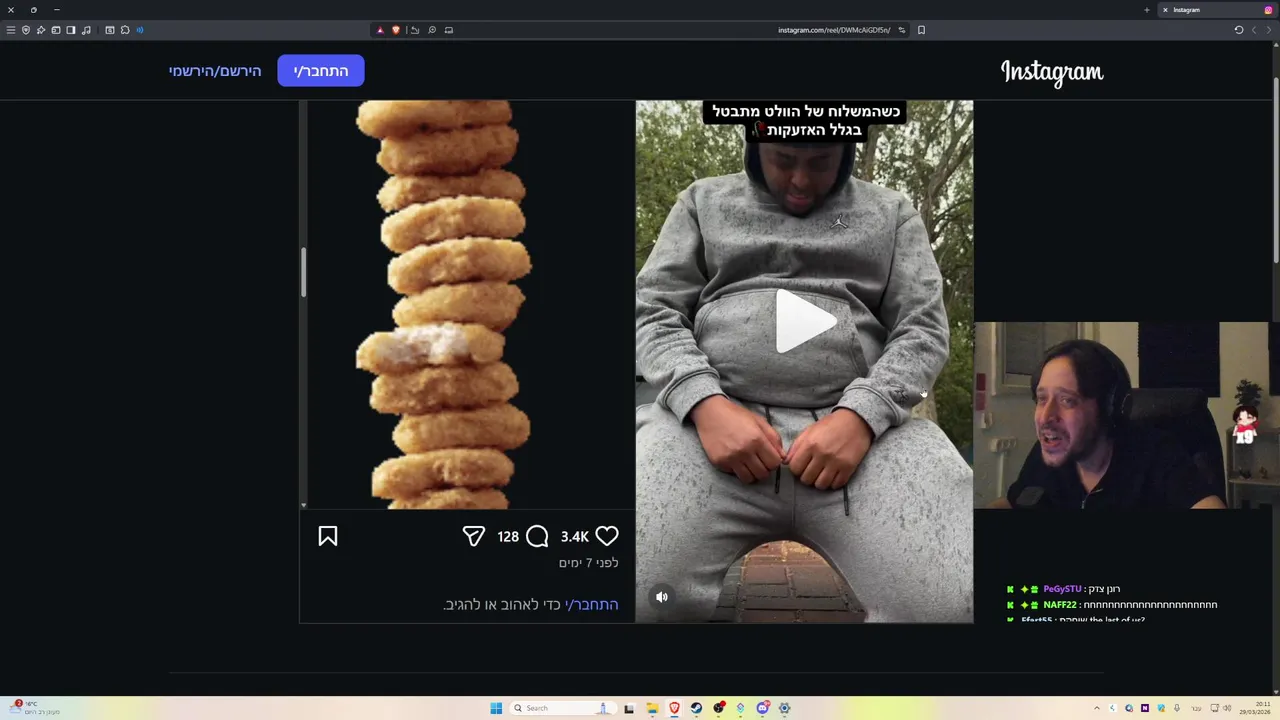Click the Brave Shields lion icon
The height and width of the screenshot is (720, 1280).
(396, 30)
